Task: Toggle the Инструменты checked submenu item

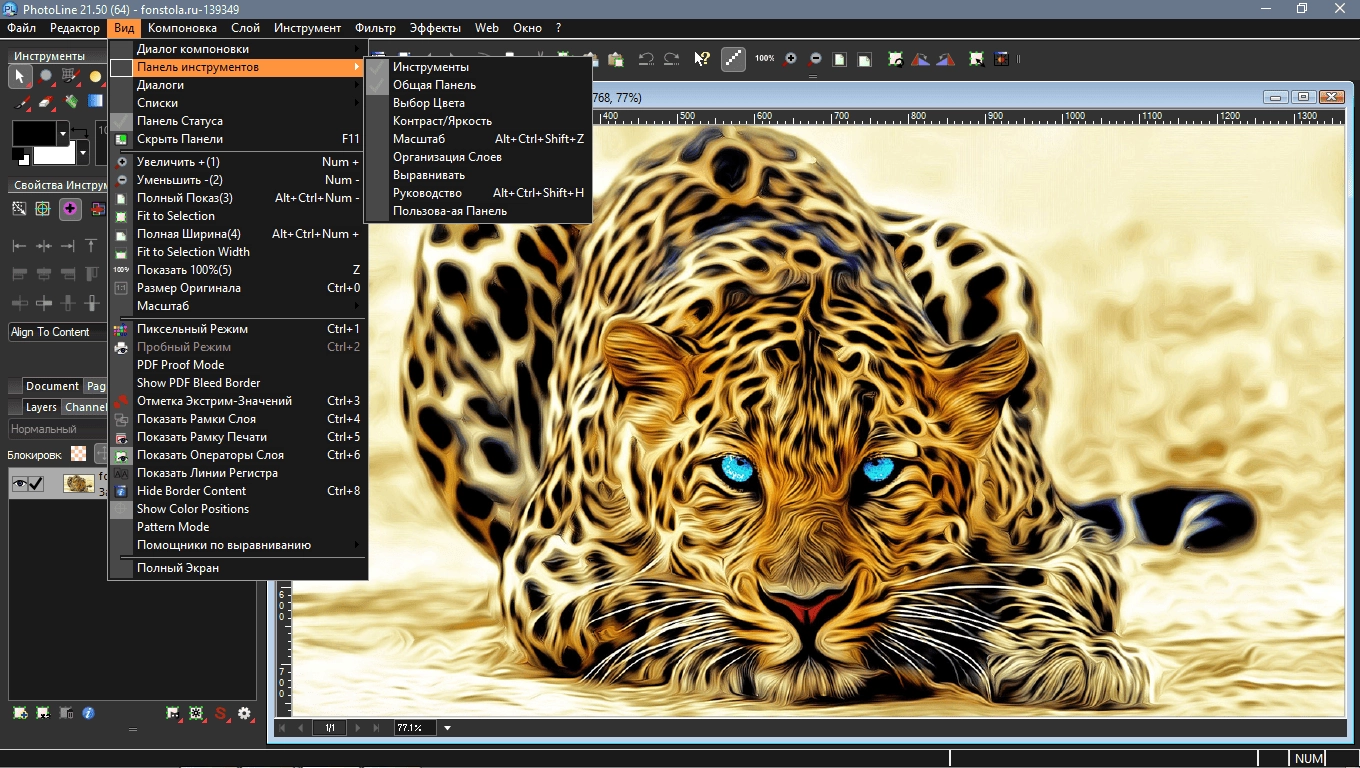Action: [x=478, y=67]
